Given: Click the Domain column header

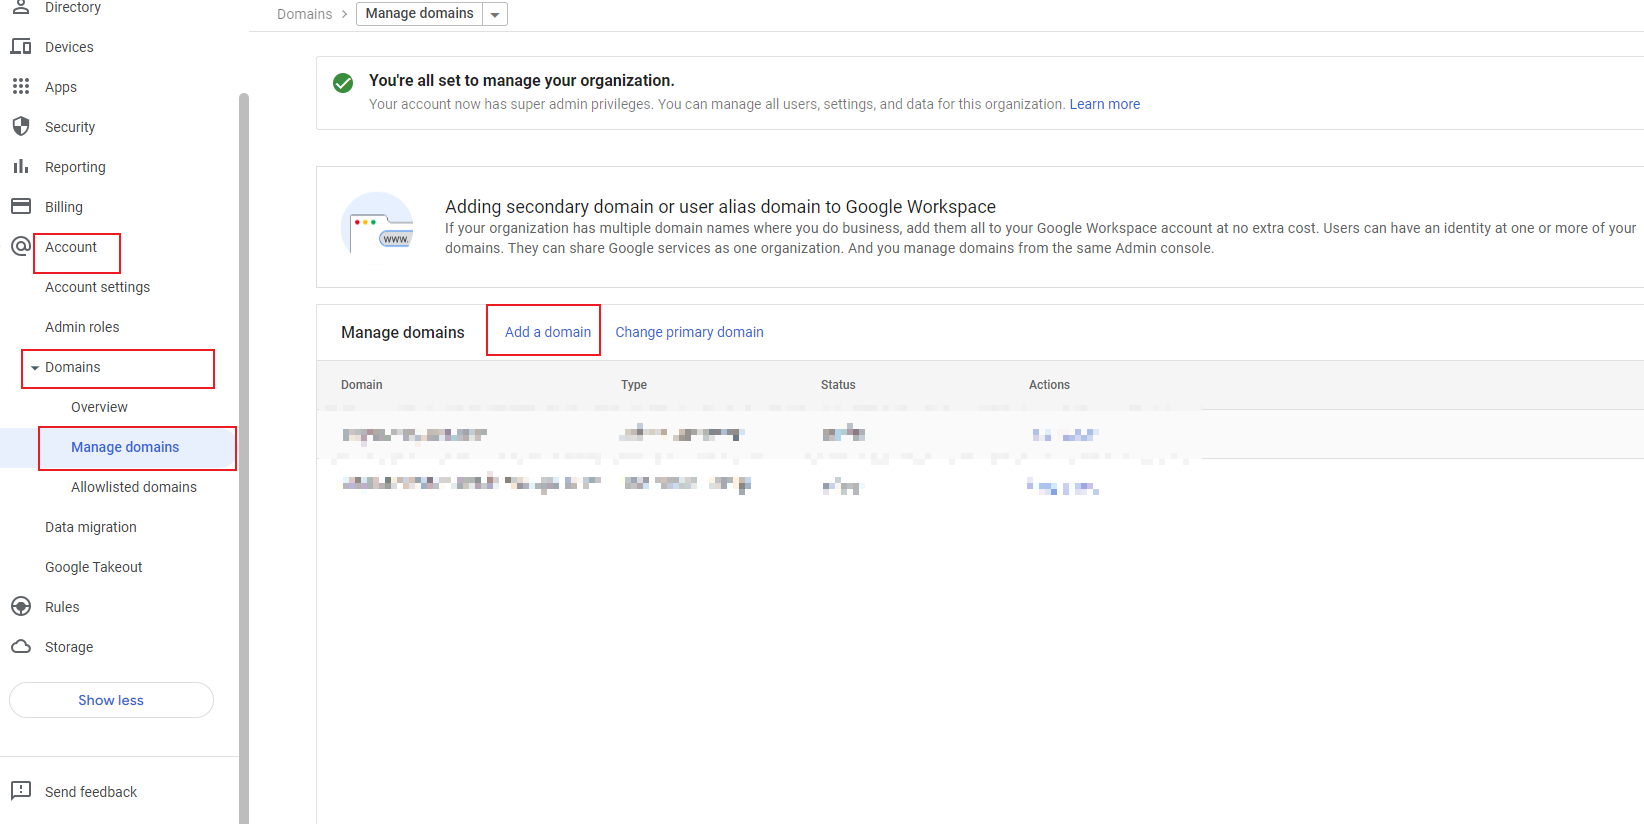Looking at the screenshot, I should [x=362, y=385].
